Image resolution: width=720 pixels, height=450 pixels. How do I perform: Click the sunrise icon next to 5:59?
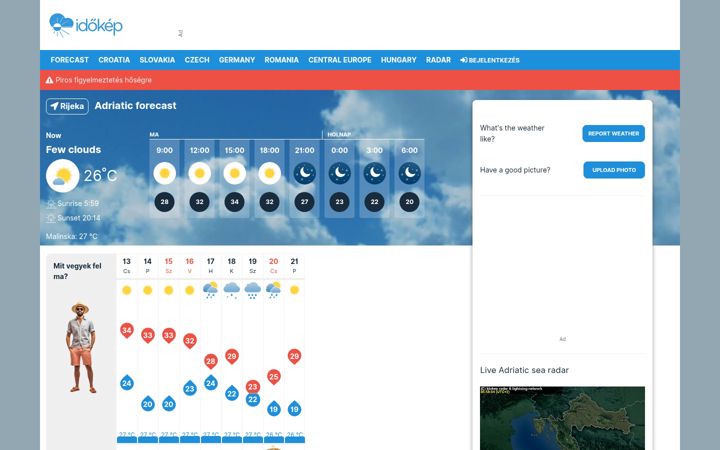pyautogui.click(x=51, y=204)
